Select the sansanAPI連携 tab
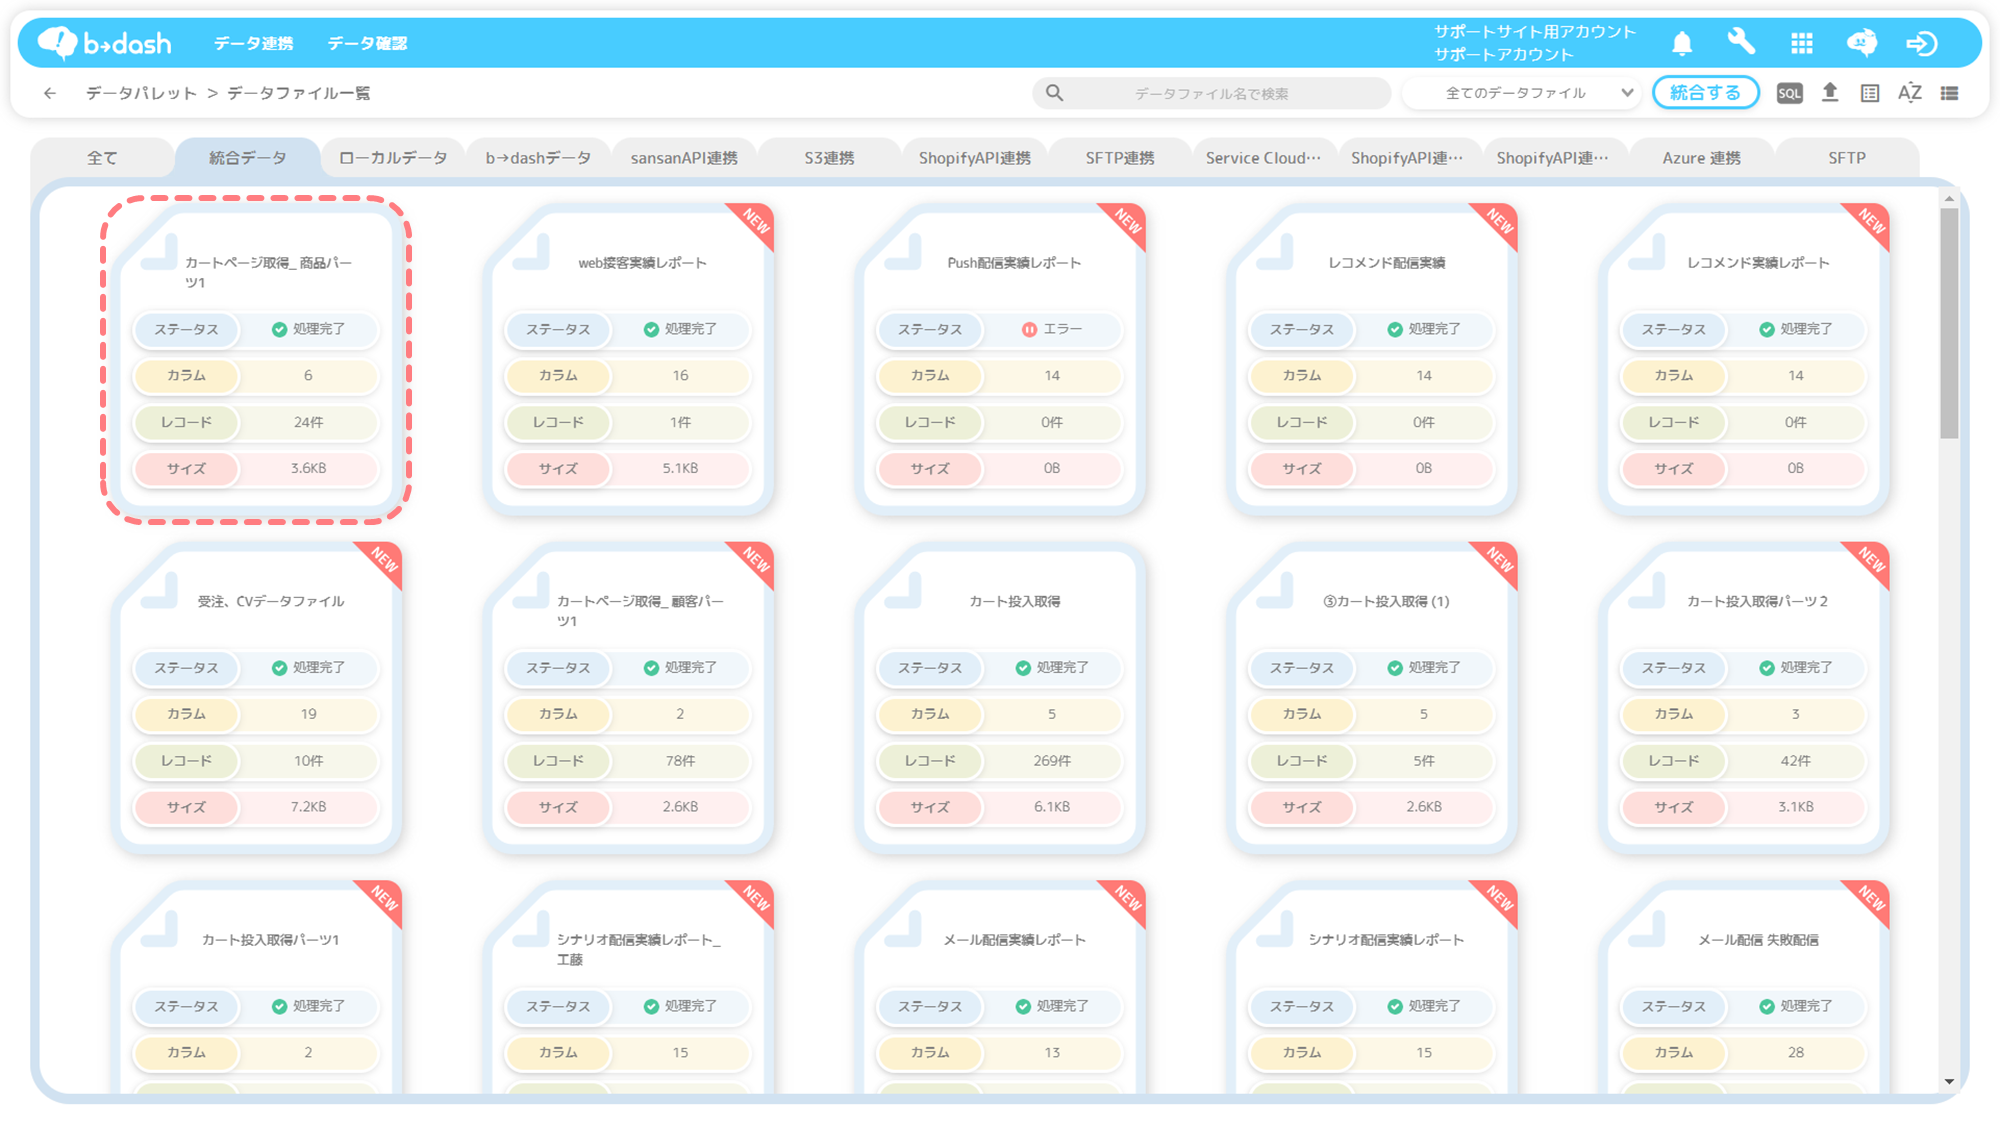 coord(684,158)
